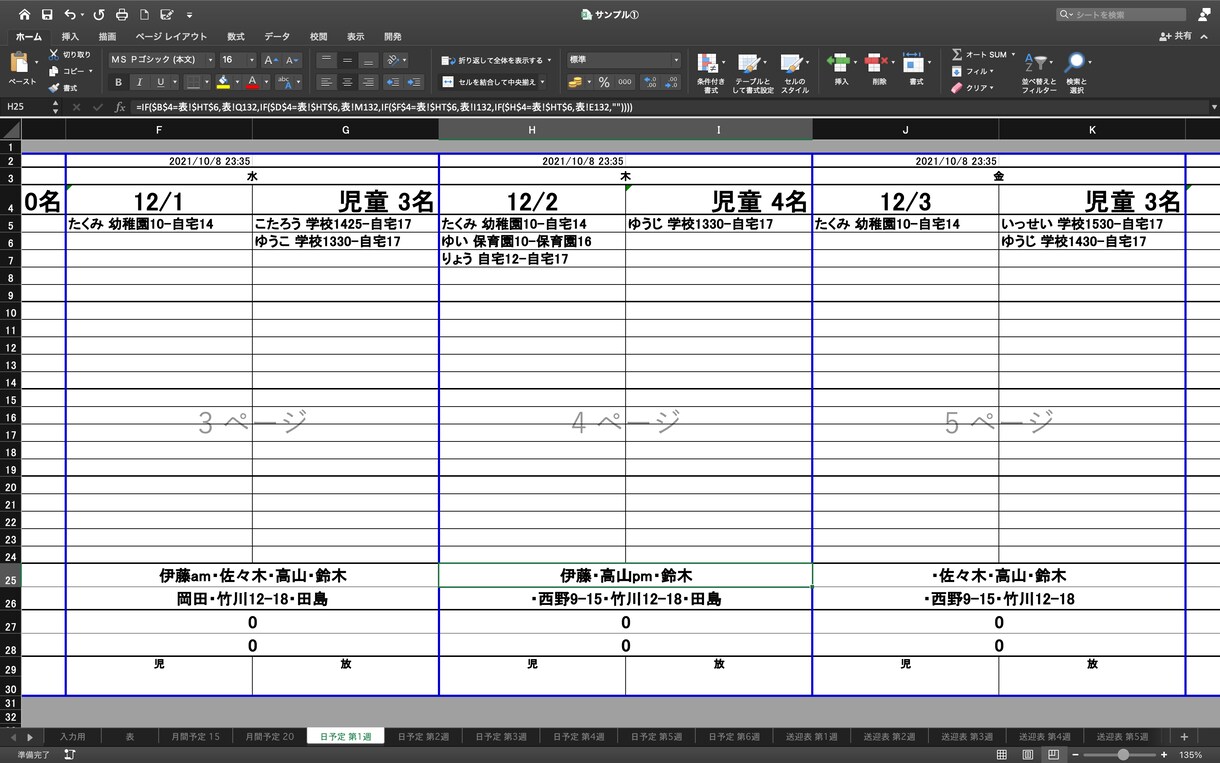Open Find & Select 検索と選択
Screen dimensions: 1220x763
click(1076, 73)
